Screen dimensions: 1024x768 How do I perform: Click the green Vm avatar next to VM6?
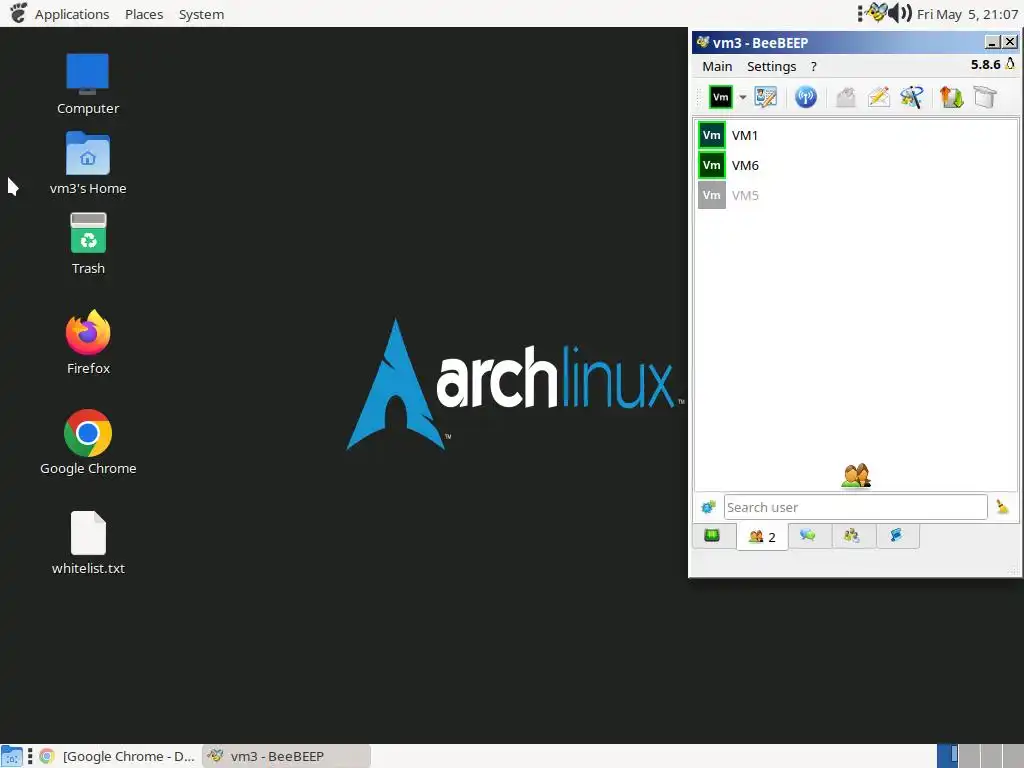point(711,165)
